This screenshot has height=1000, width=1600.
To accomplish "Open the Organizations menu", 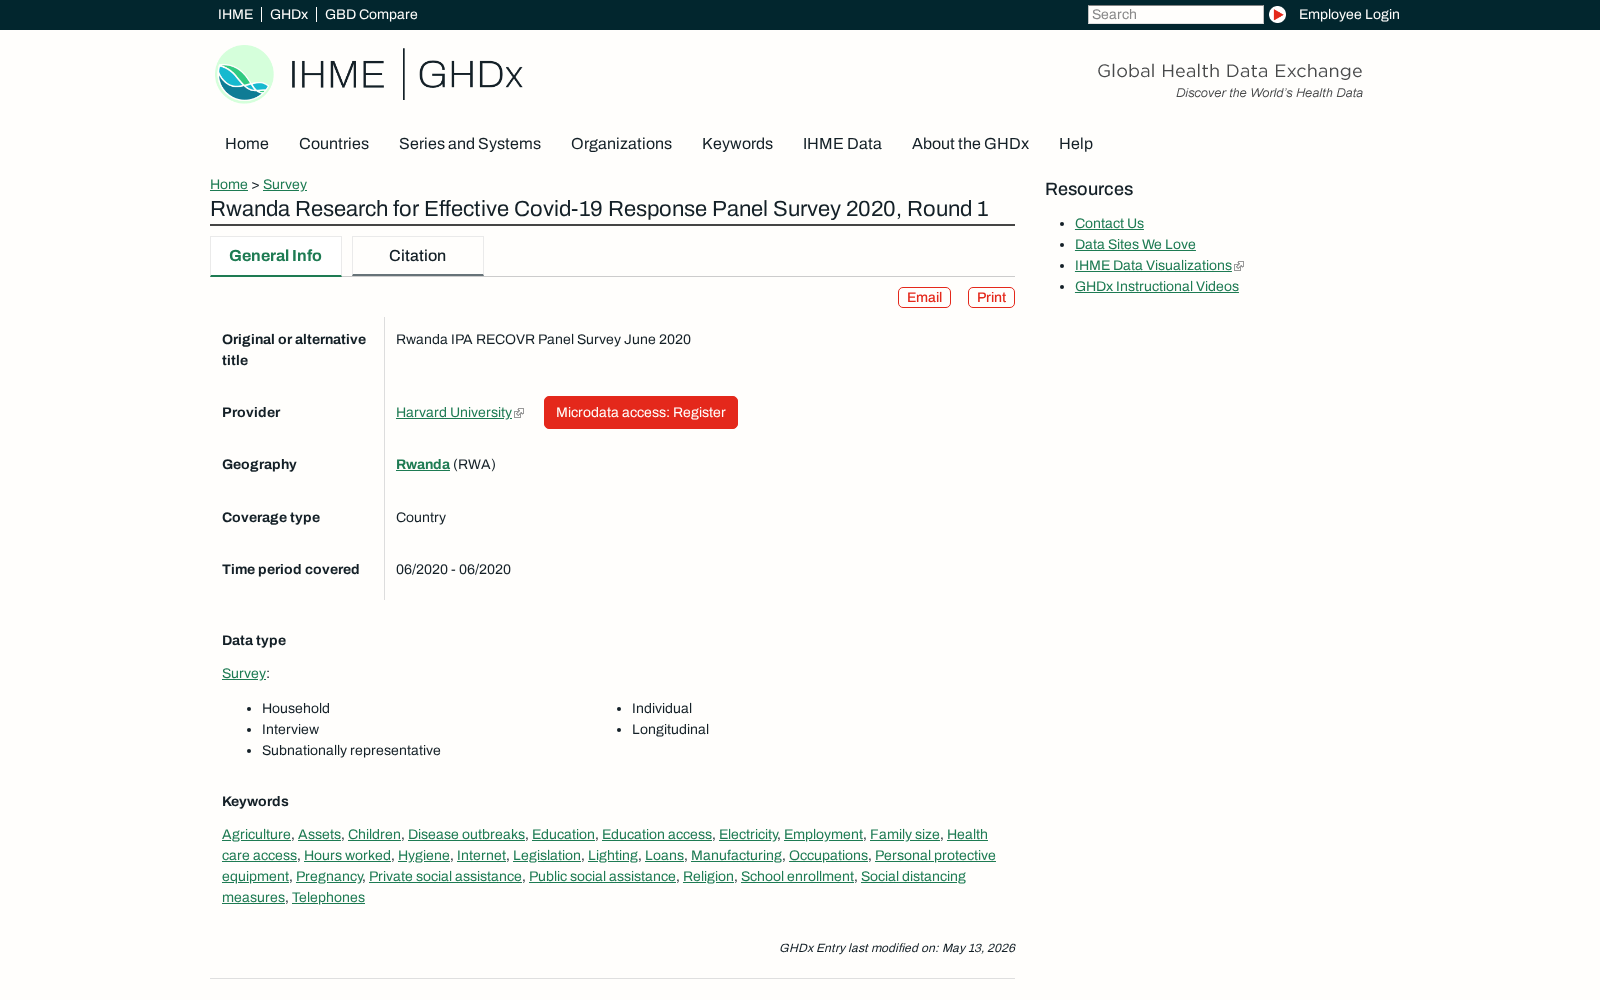I will click(621, 144).
